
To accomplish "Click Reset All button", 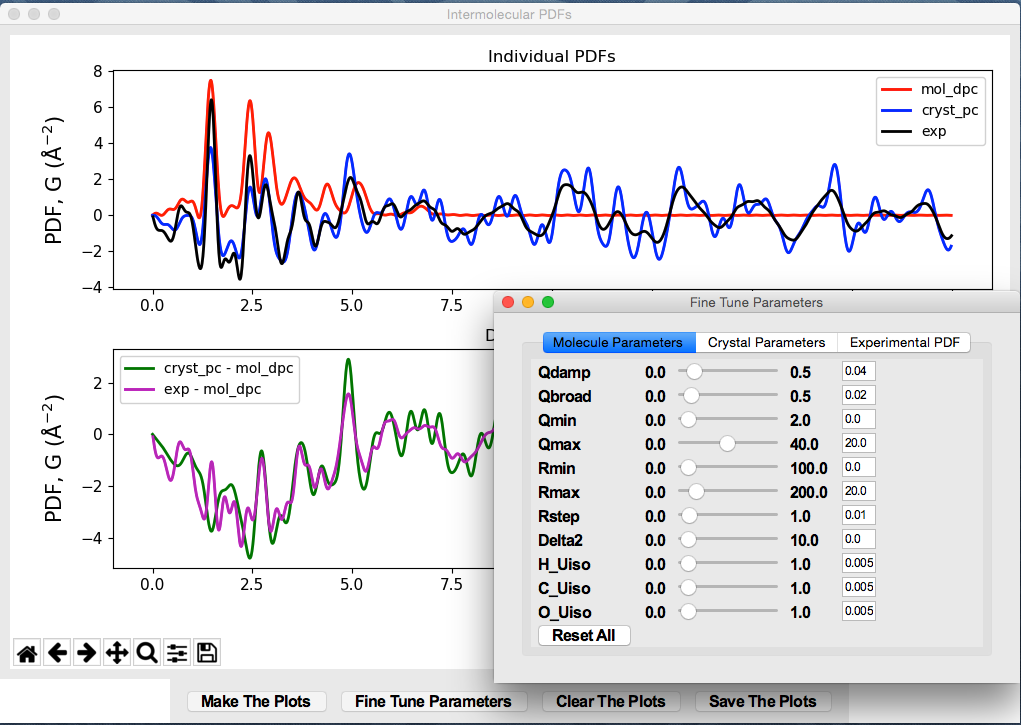I will click(584, 636).
